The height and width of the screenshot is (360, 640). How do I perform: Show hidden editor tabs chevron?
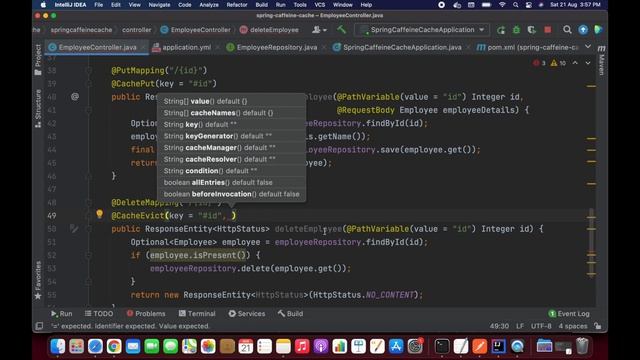pos(588,47)
